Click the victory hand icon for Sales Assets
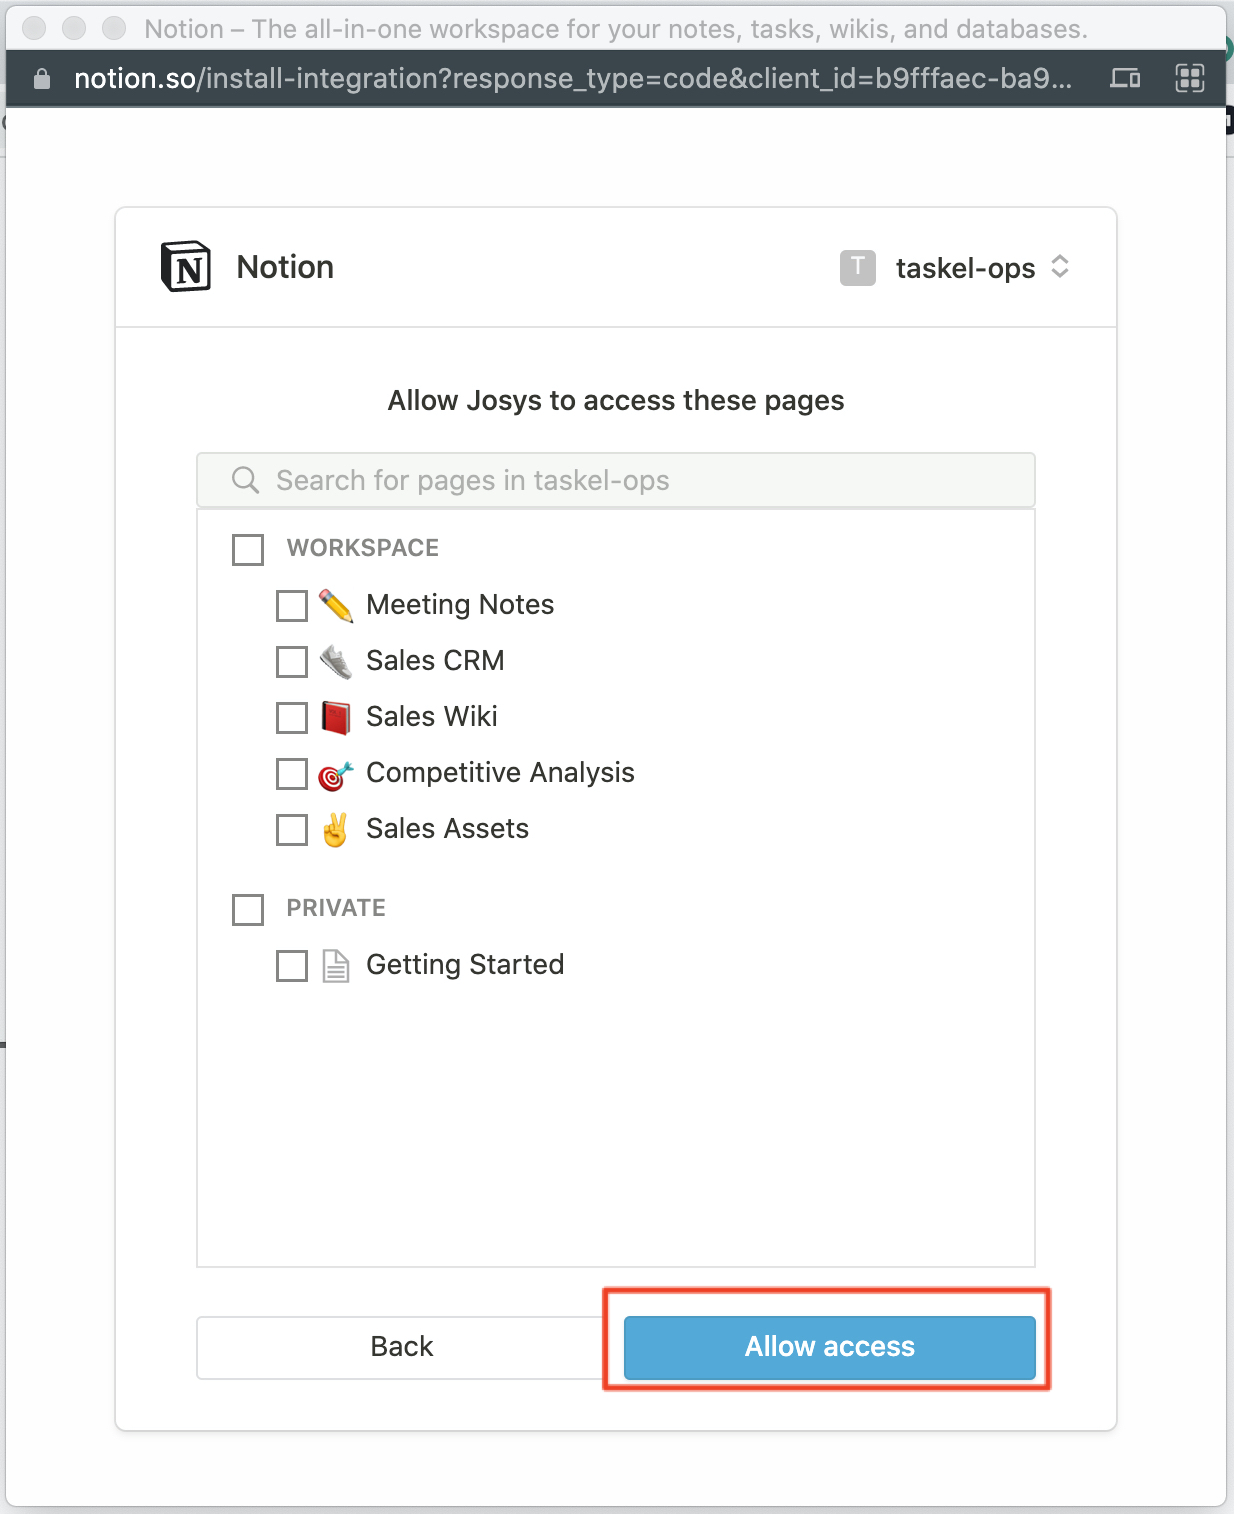The image size is (1234, 1514). 336,830
